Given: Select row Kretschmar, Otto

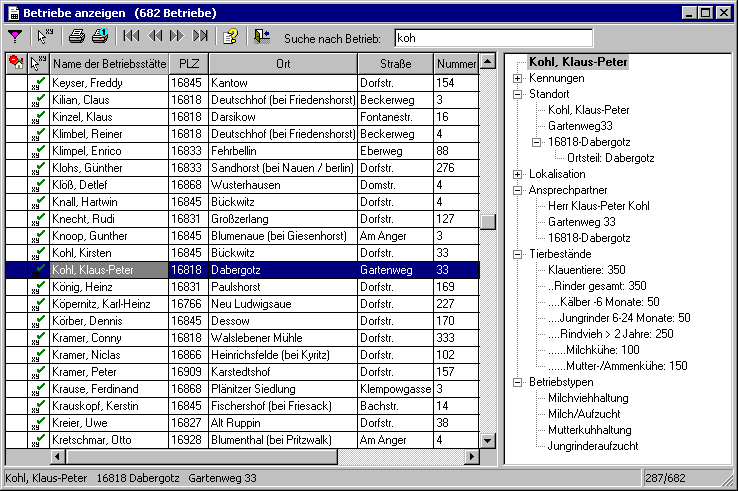Looking at the screenshot, I should click(242, 440).
